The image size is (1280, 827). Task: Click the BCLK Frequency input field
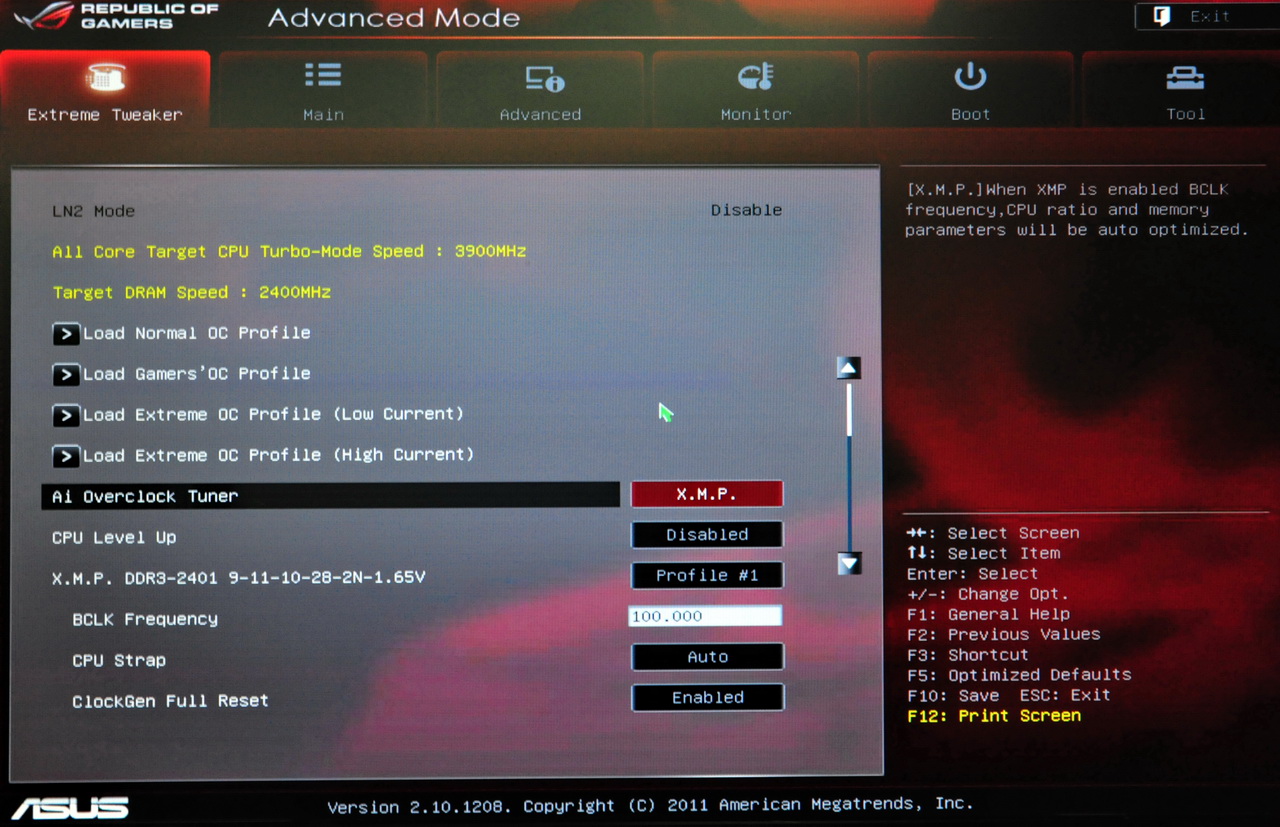(705, 616)
